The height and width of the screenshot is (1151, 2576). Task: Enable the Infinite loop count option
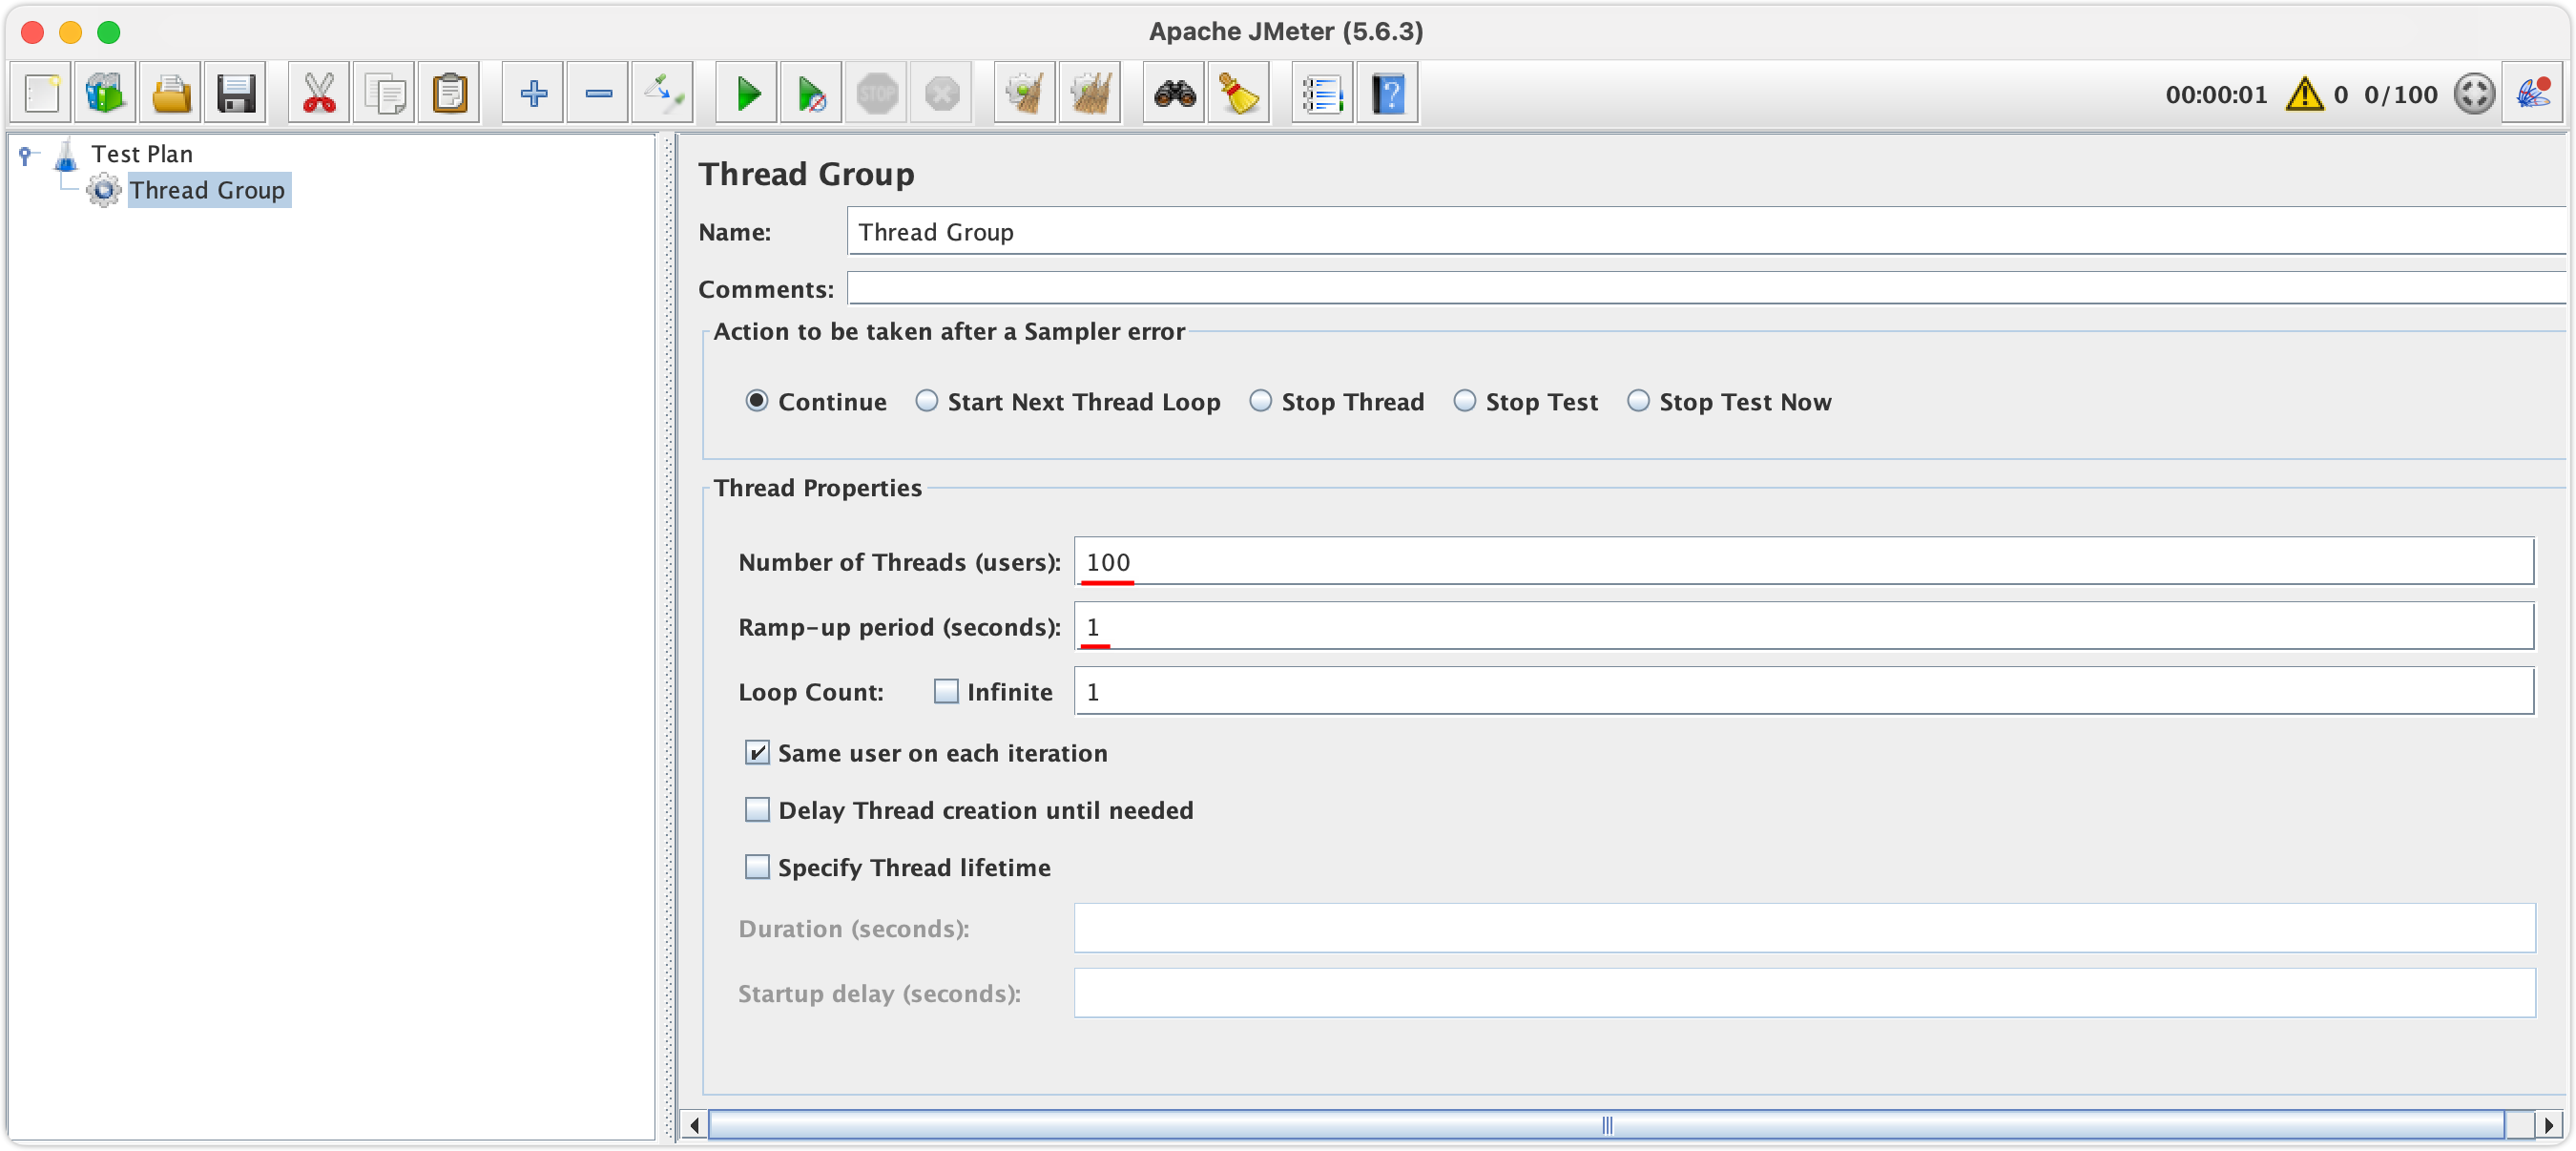point(946,691)
